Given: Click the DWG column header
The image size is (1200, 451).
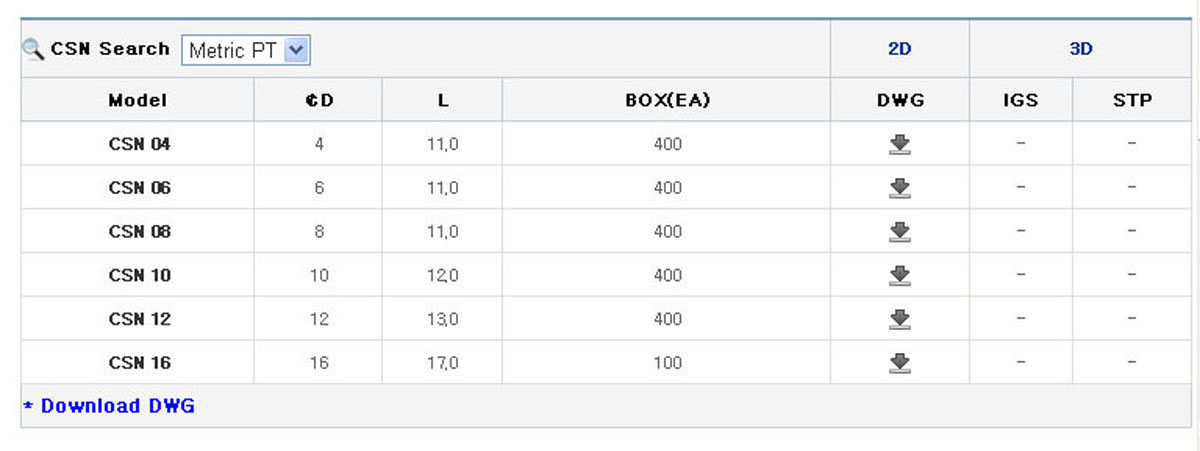Looking at the screenshot, I should (900, 100).
